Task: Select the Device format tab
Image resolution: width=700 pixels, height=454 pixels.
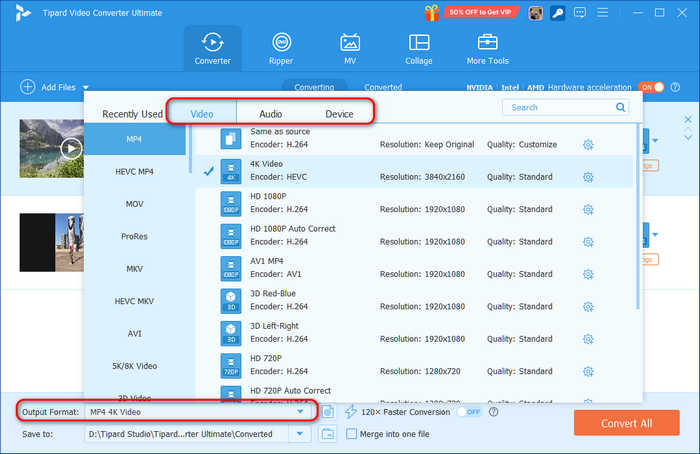Action: (339, 114)
